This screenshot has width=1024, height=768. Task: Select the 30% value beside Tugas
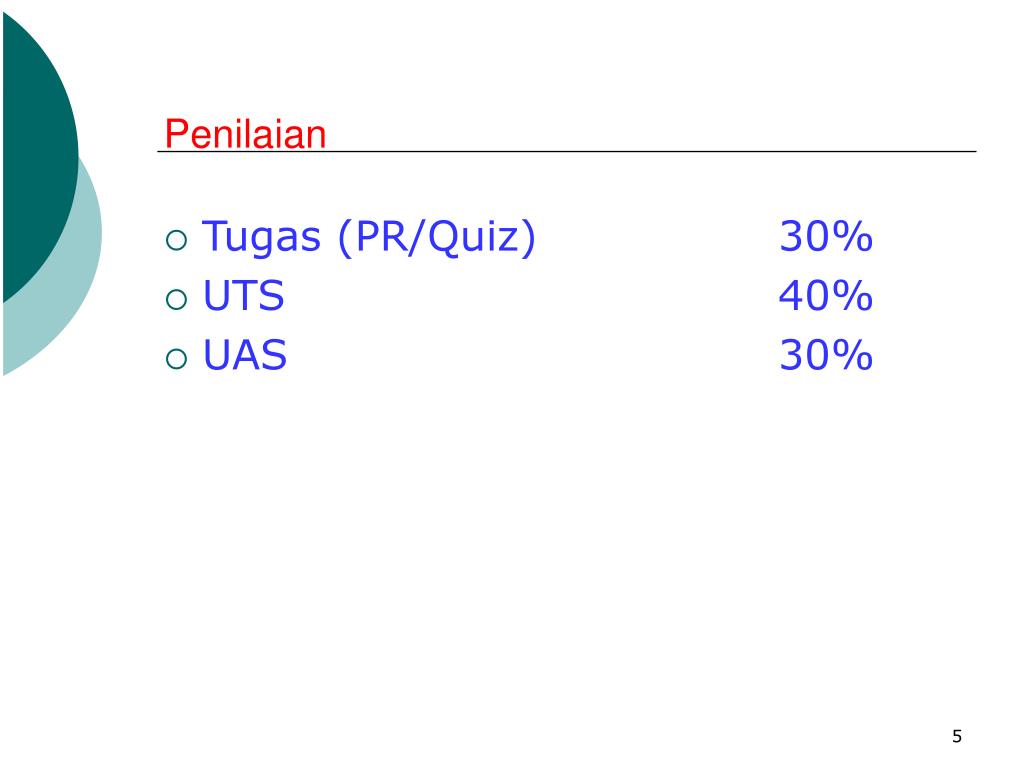click(826, 236)
